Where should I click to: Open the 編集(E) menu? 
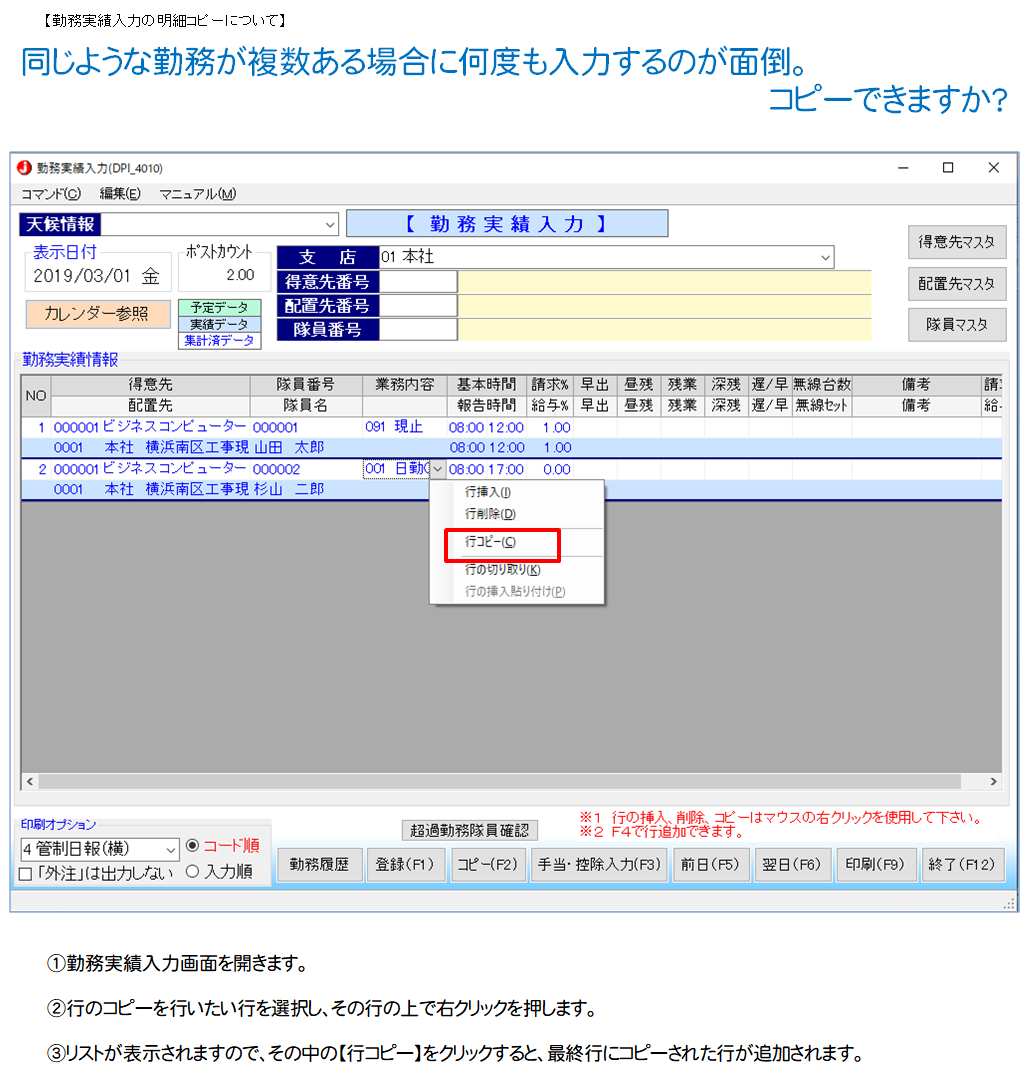pyautogui.click(x=120, y=194)
